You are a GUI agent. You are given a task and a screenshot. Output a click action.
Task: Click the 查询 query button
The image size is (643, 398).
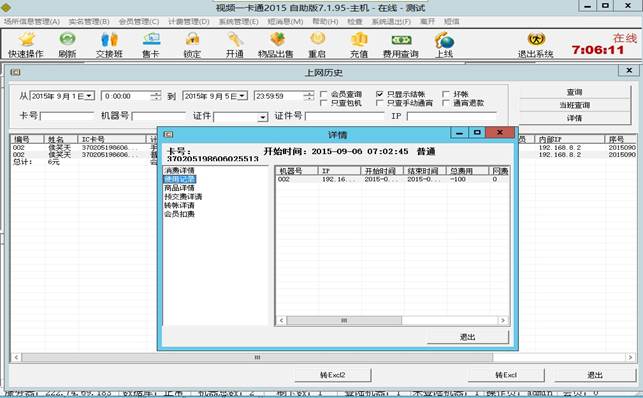[575, 92]
